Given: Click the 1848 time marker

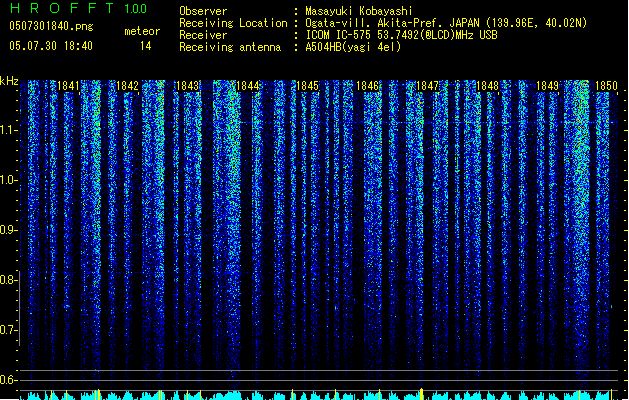Looking at the screenshot, I should 487,86.
